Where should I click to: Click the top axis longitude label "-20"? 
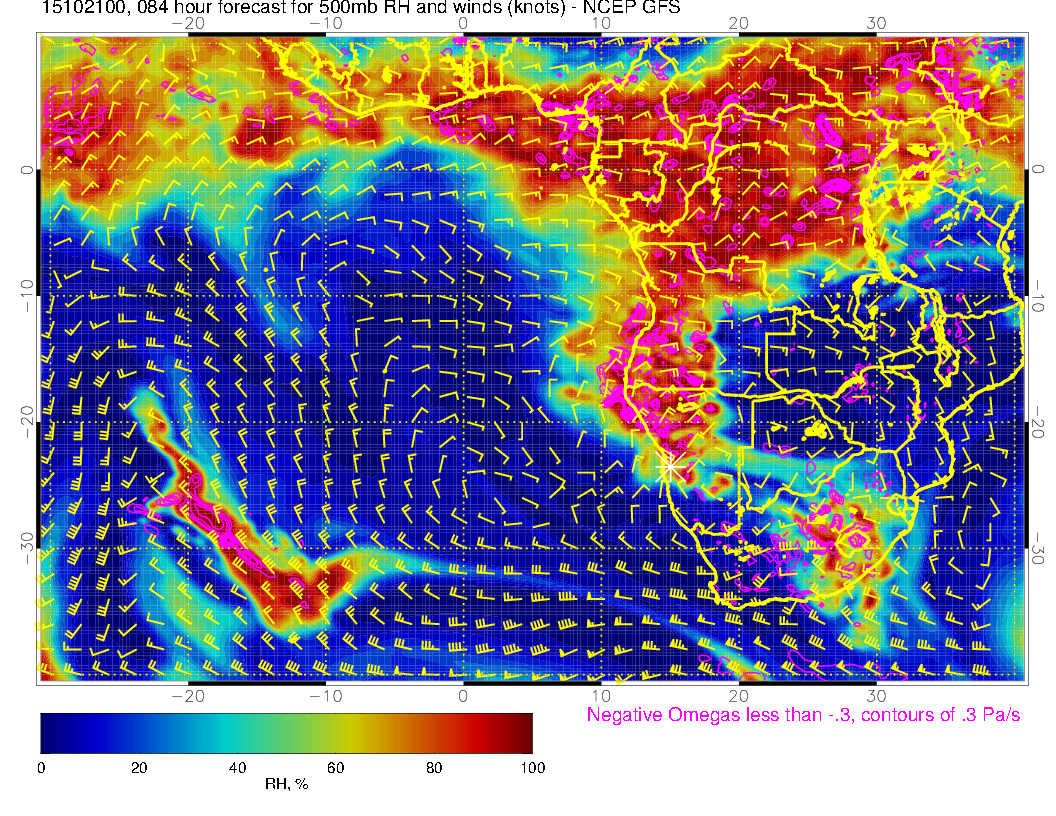point(188,22)
